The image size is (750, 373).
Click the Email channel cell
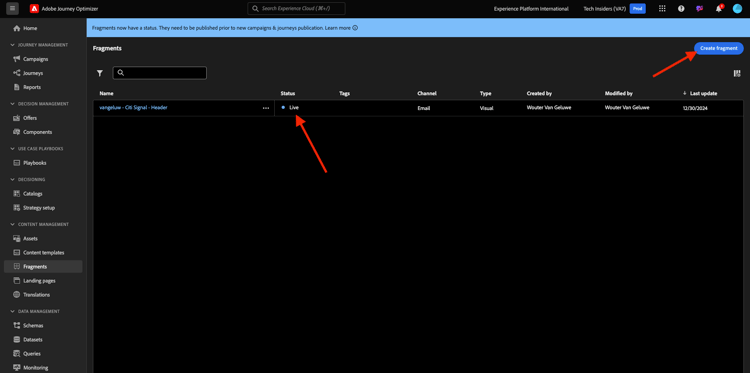pos(423,108)
